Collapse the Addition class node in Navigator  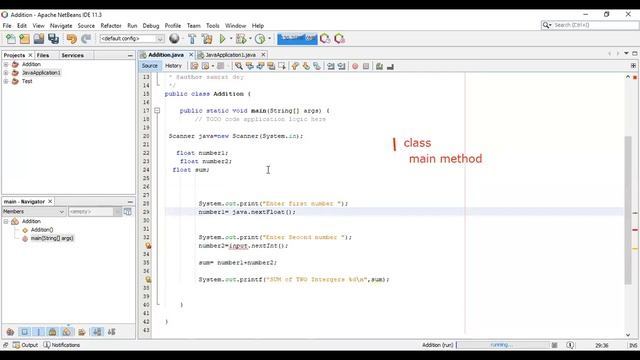6,221
